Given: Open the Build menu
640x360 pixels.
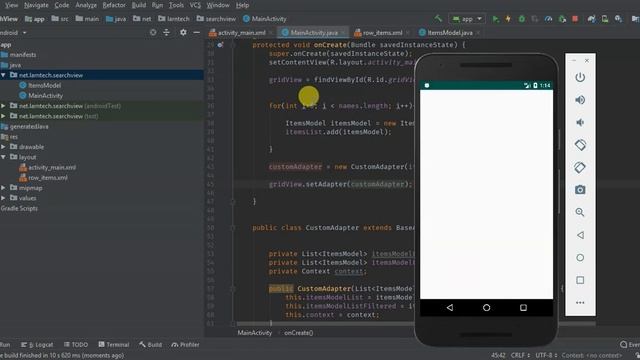Looking at the screenshot, I should point(139,5).
